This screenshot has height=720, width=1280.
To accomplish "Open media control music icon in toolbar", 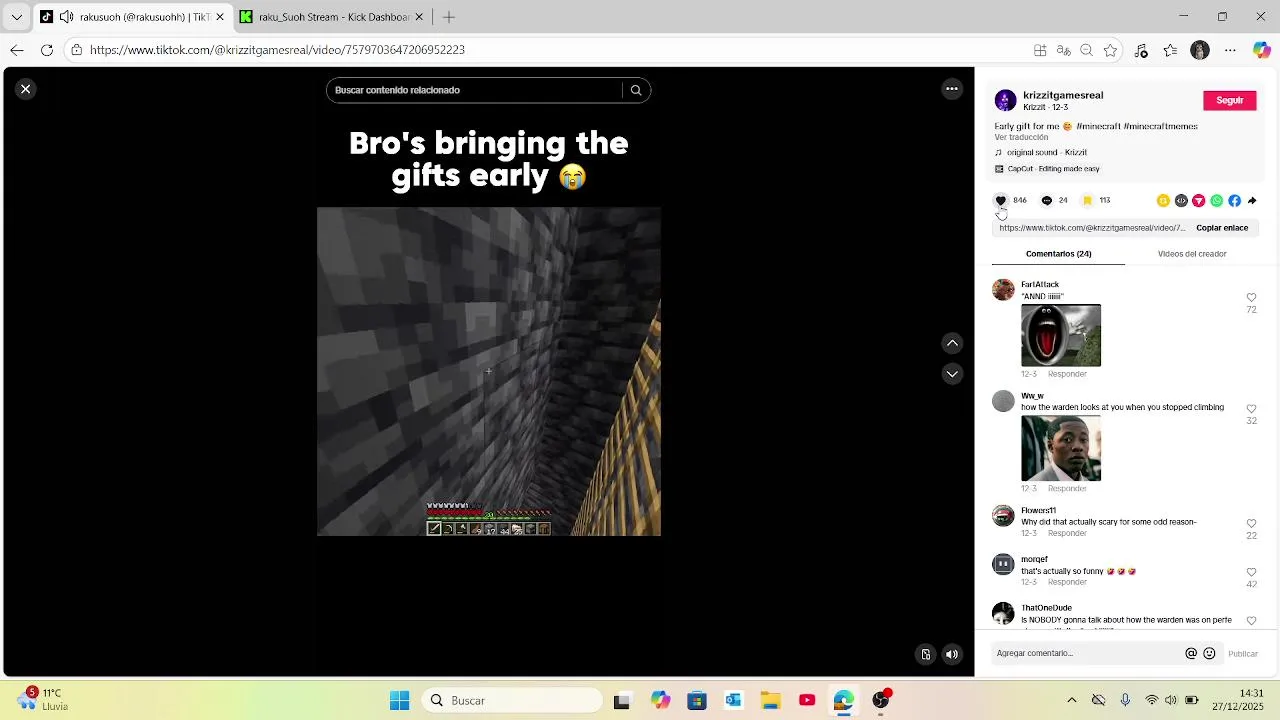I will point(1142,50).
